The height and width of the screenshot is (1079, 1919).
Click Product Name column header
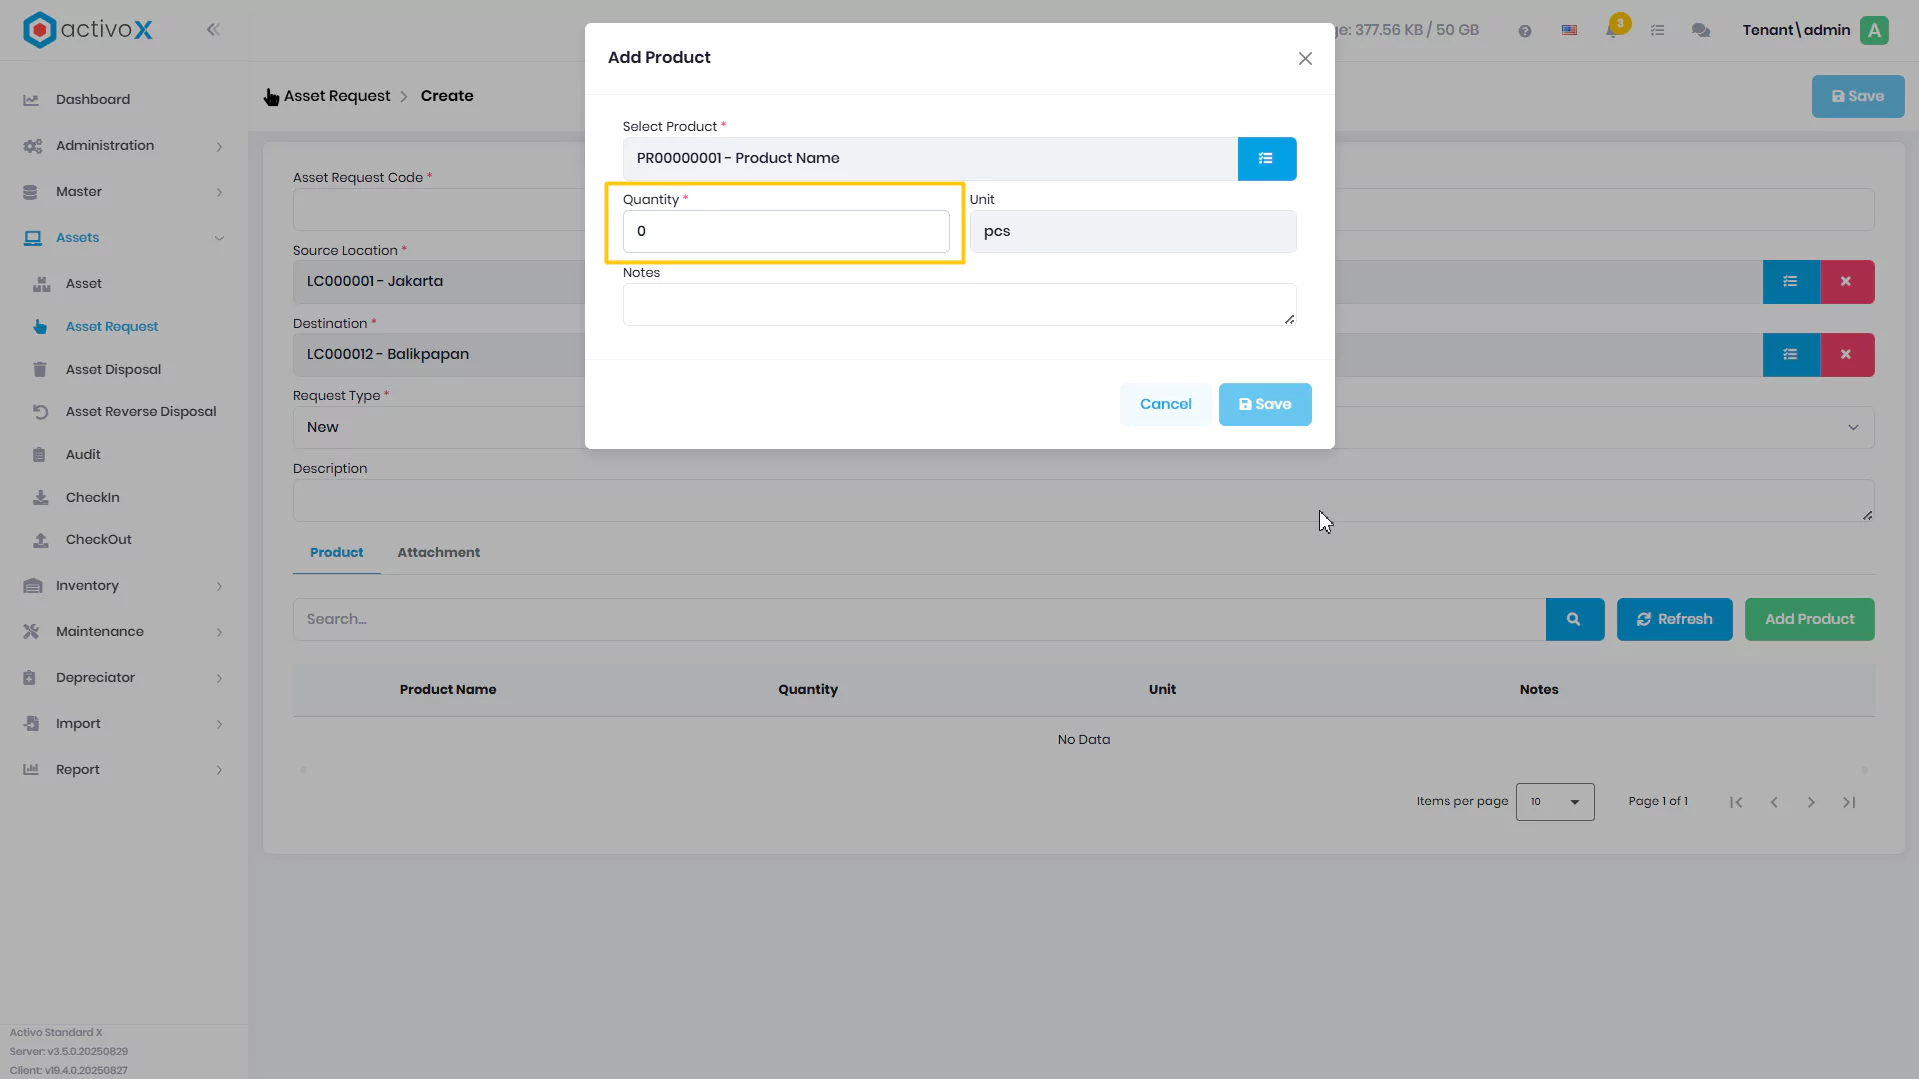tap(447, 690)
